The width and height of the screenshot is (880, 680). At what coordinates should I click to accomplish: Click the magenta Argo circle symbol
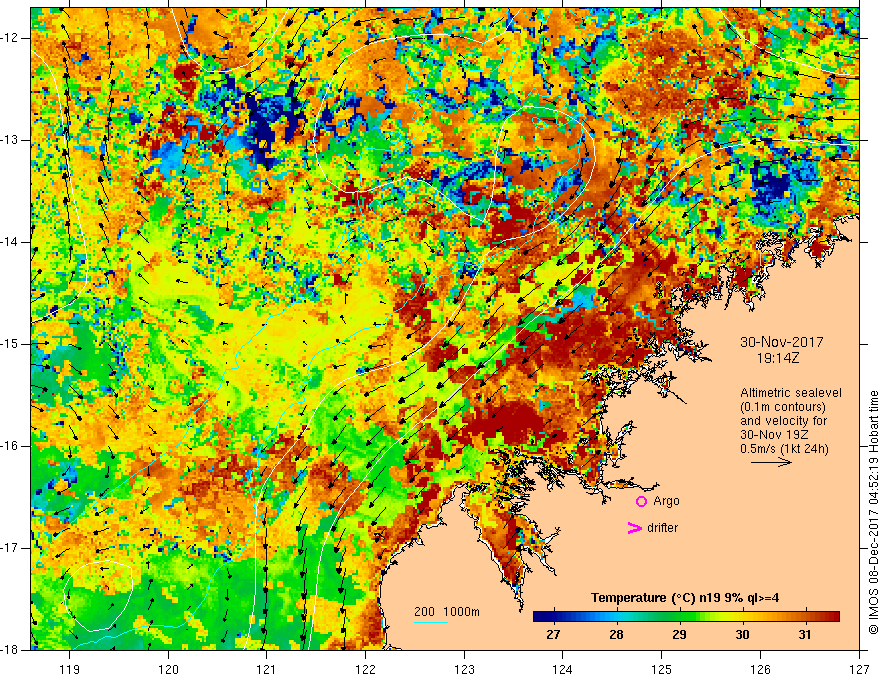641,502
